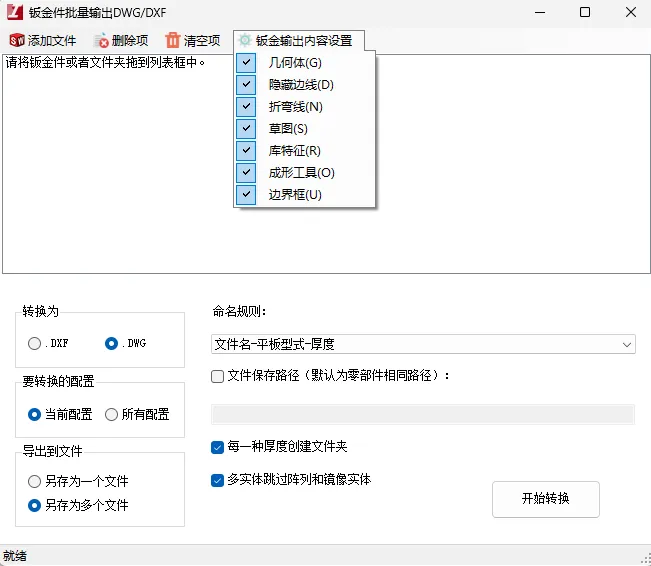Viewport: 651px width, 566px height.
Task: Enable 文件保存路径 checkbox
Action: pyautogui.click(x=217, y=376)
